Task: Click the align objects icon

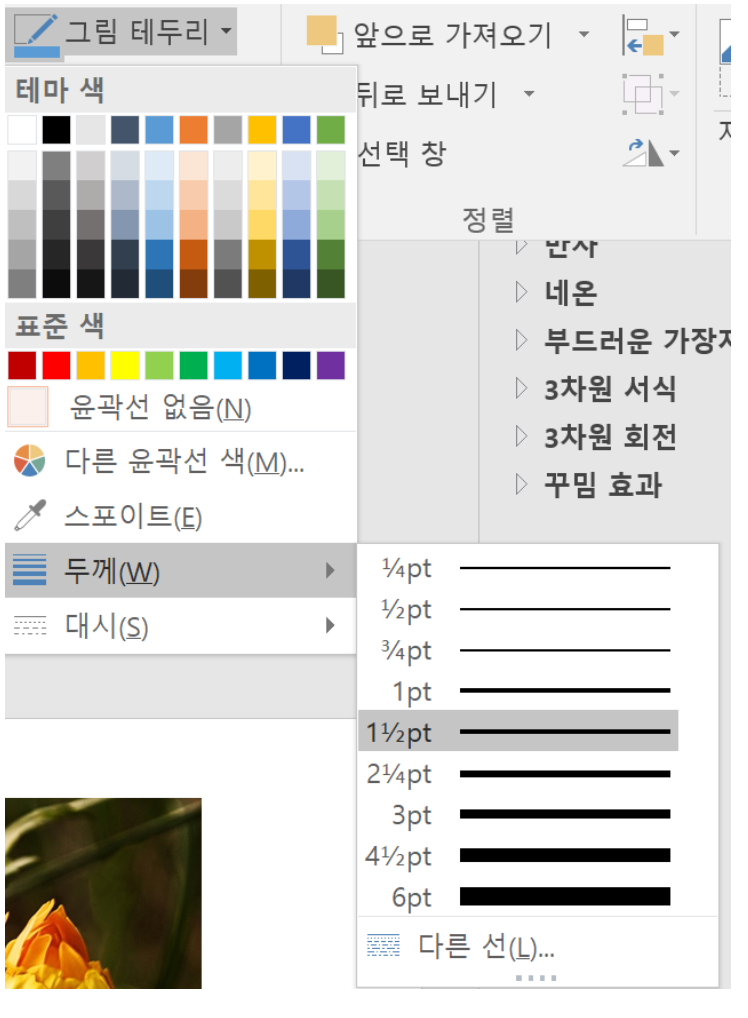Action: (x=643, y=36)
